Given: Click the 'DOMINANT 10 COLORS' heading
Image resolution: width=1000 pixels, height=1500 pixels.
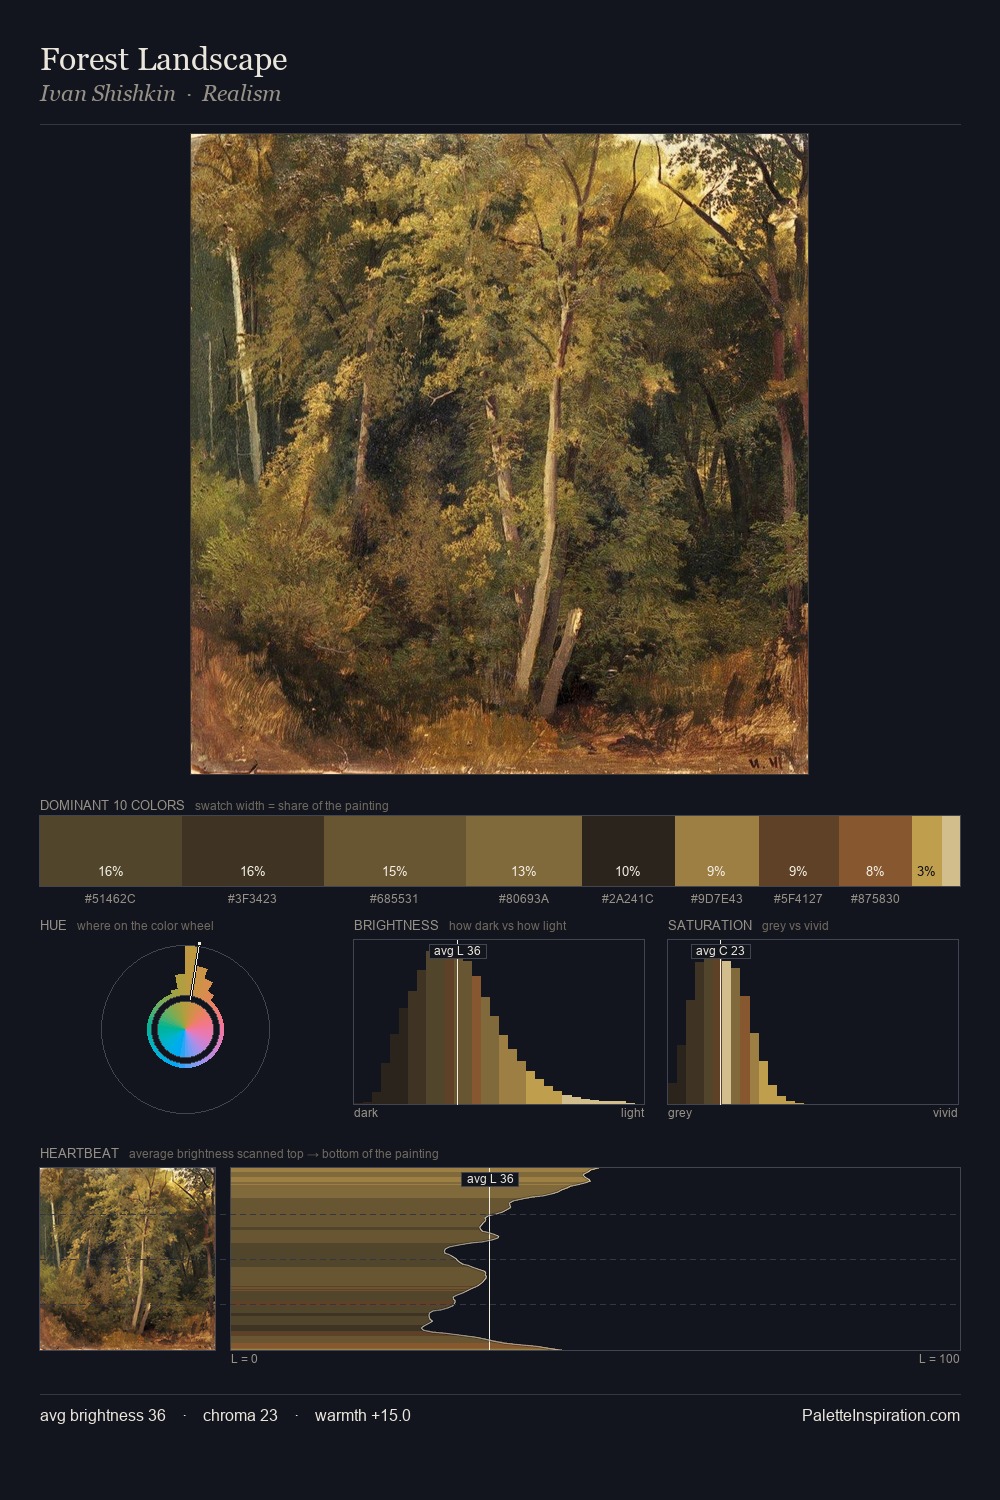Looking at the screenshot, I should point(112,805).
